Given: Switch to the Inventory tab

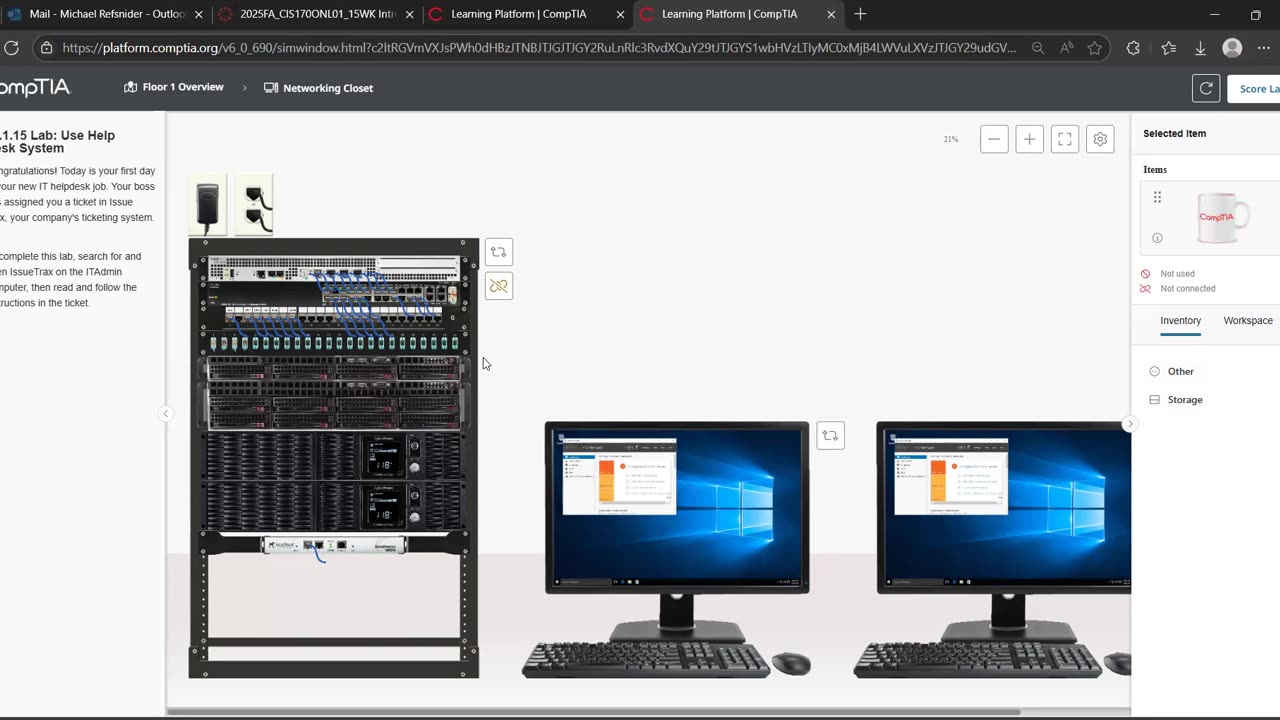Looking at the screenshot, I should point(1180,321).
